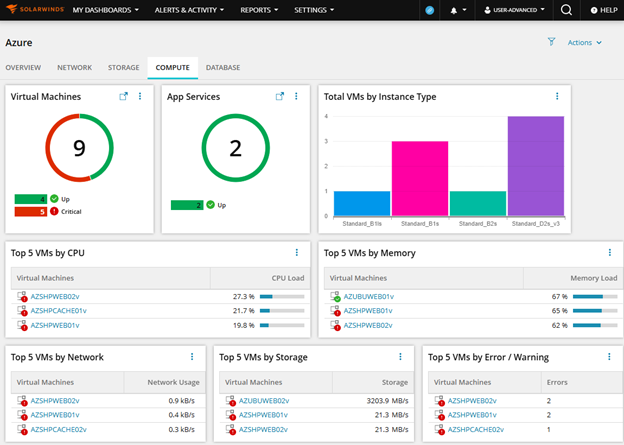
Task: Open AZUBUWEB01v in Memory table
Action: [369, 297]
